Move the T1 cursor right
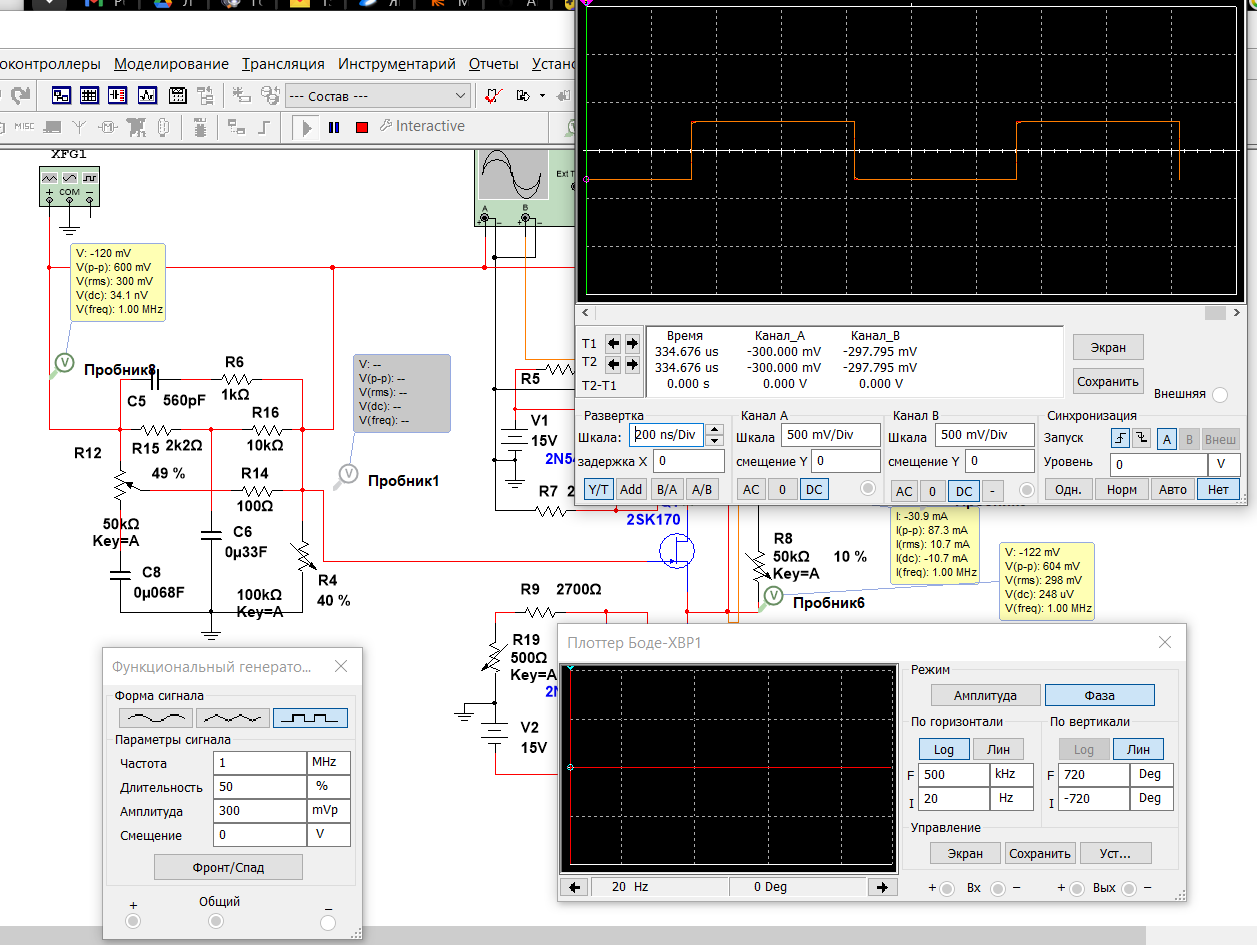This screenshot has height=945, width=1257. click(x=632, y=343)
